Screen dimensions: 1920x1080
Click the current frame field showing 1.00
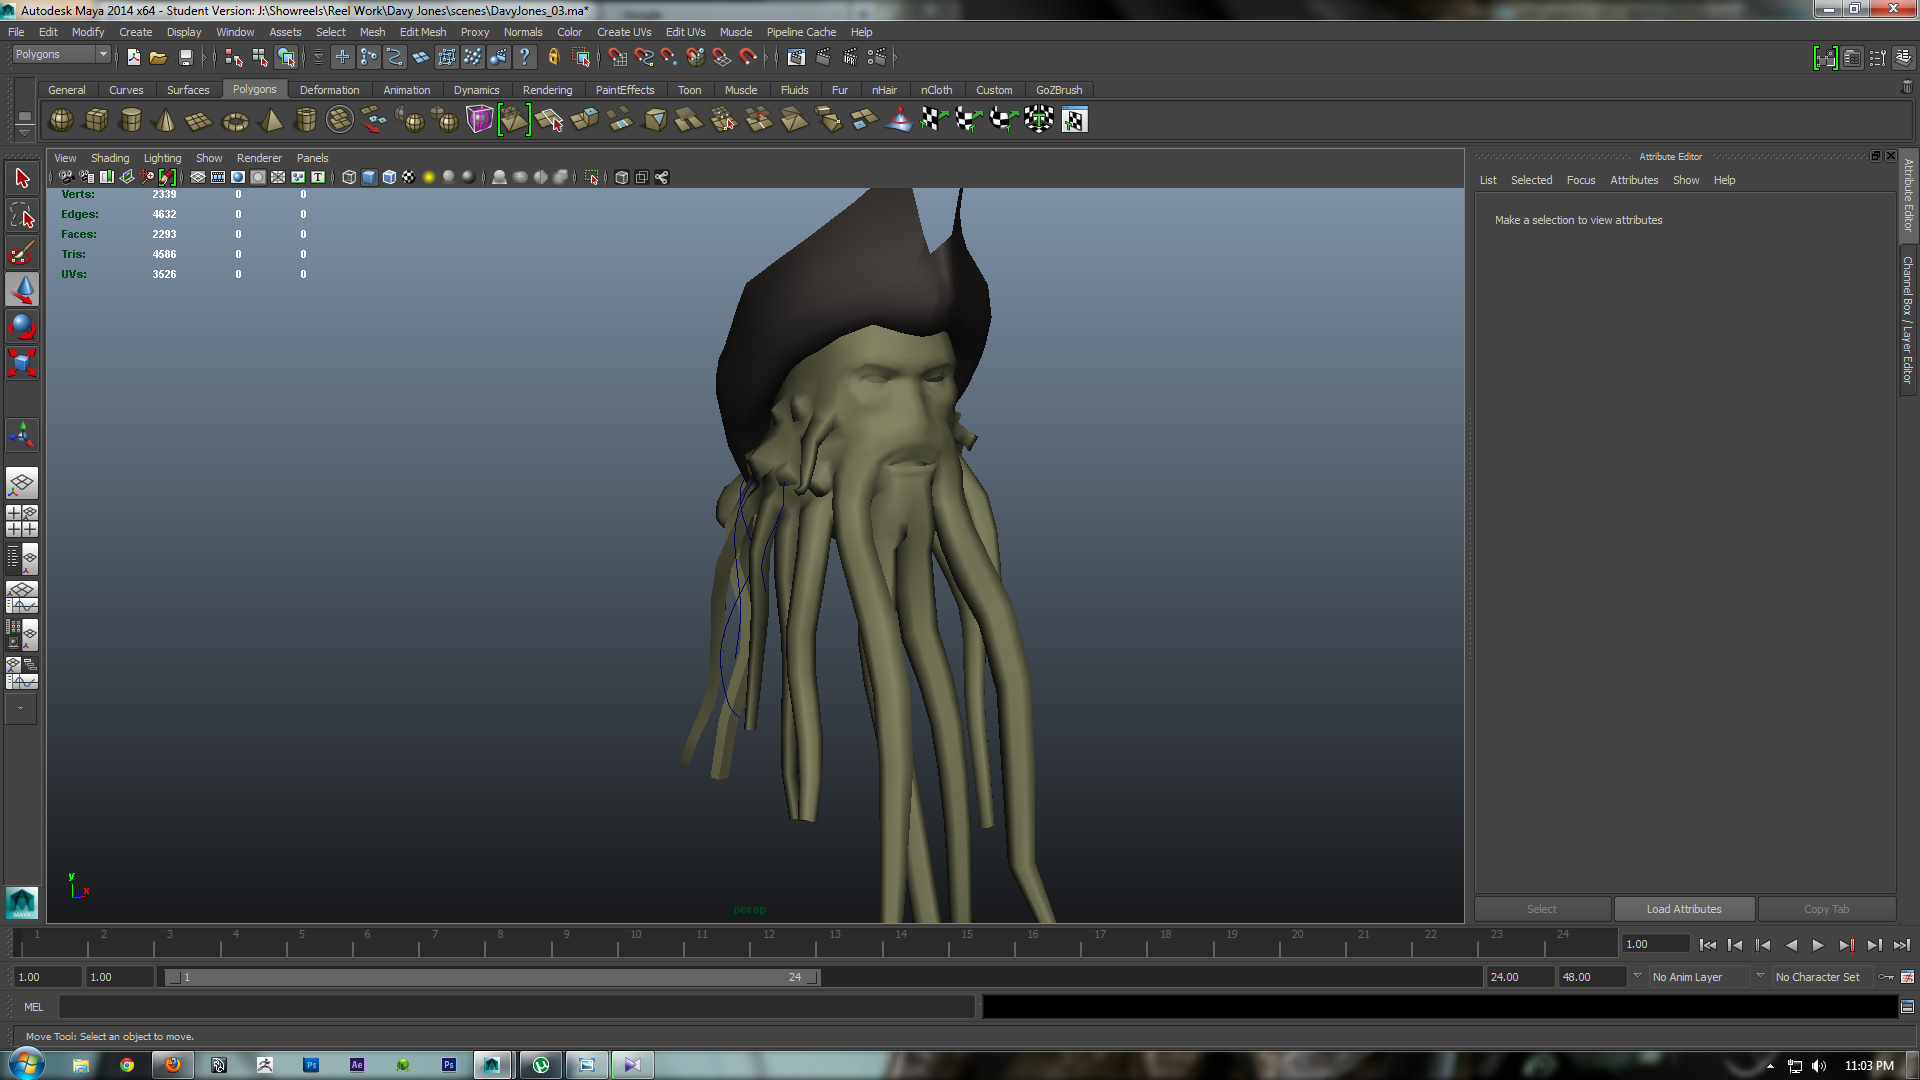tap(1655, 944)
